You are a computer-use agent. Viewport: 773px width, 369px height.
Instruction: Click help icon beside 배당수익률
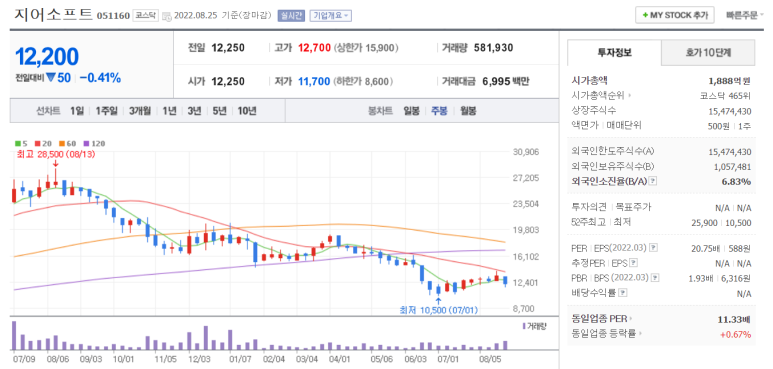click(x=623, y=293)
